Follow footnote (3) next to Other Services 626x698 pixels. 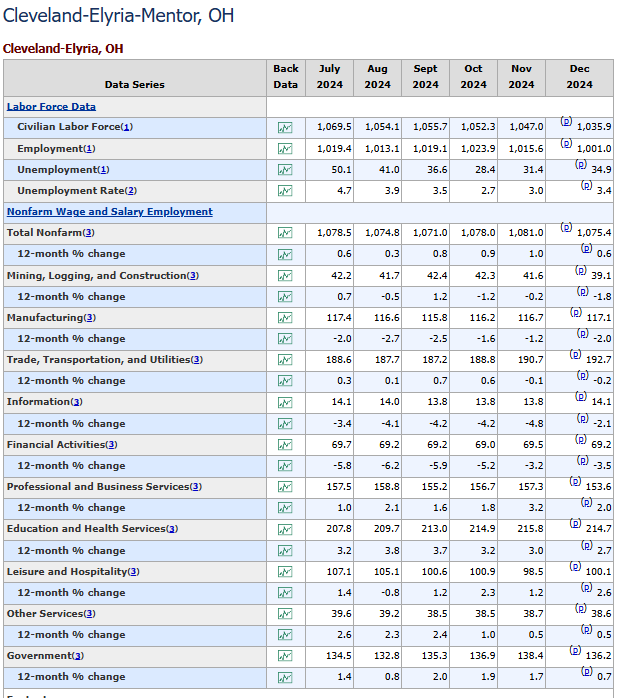[89, 614]
